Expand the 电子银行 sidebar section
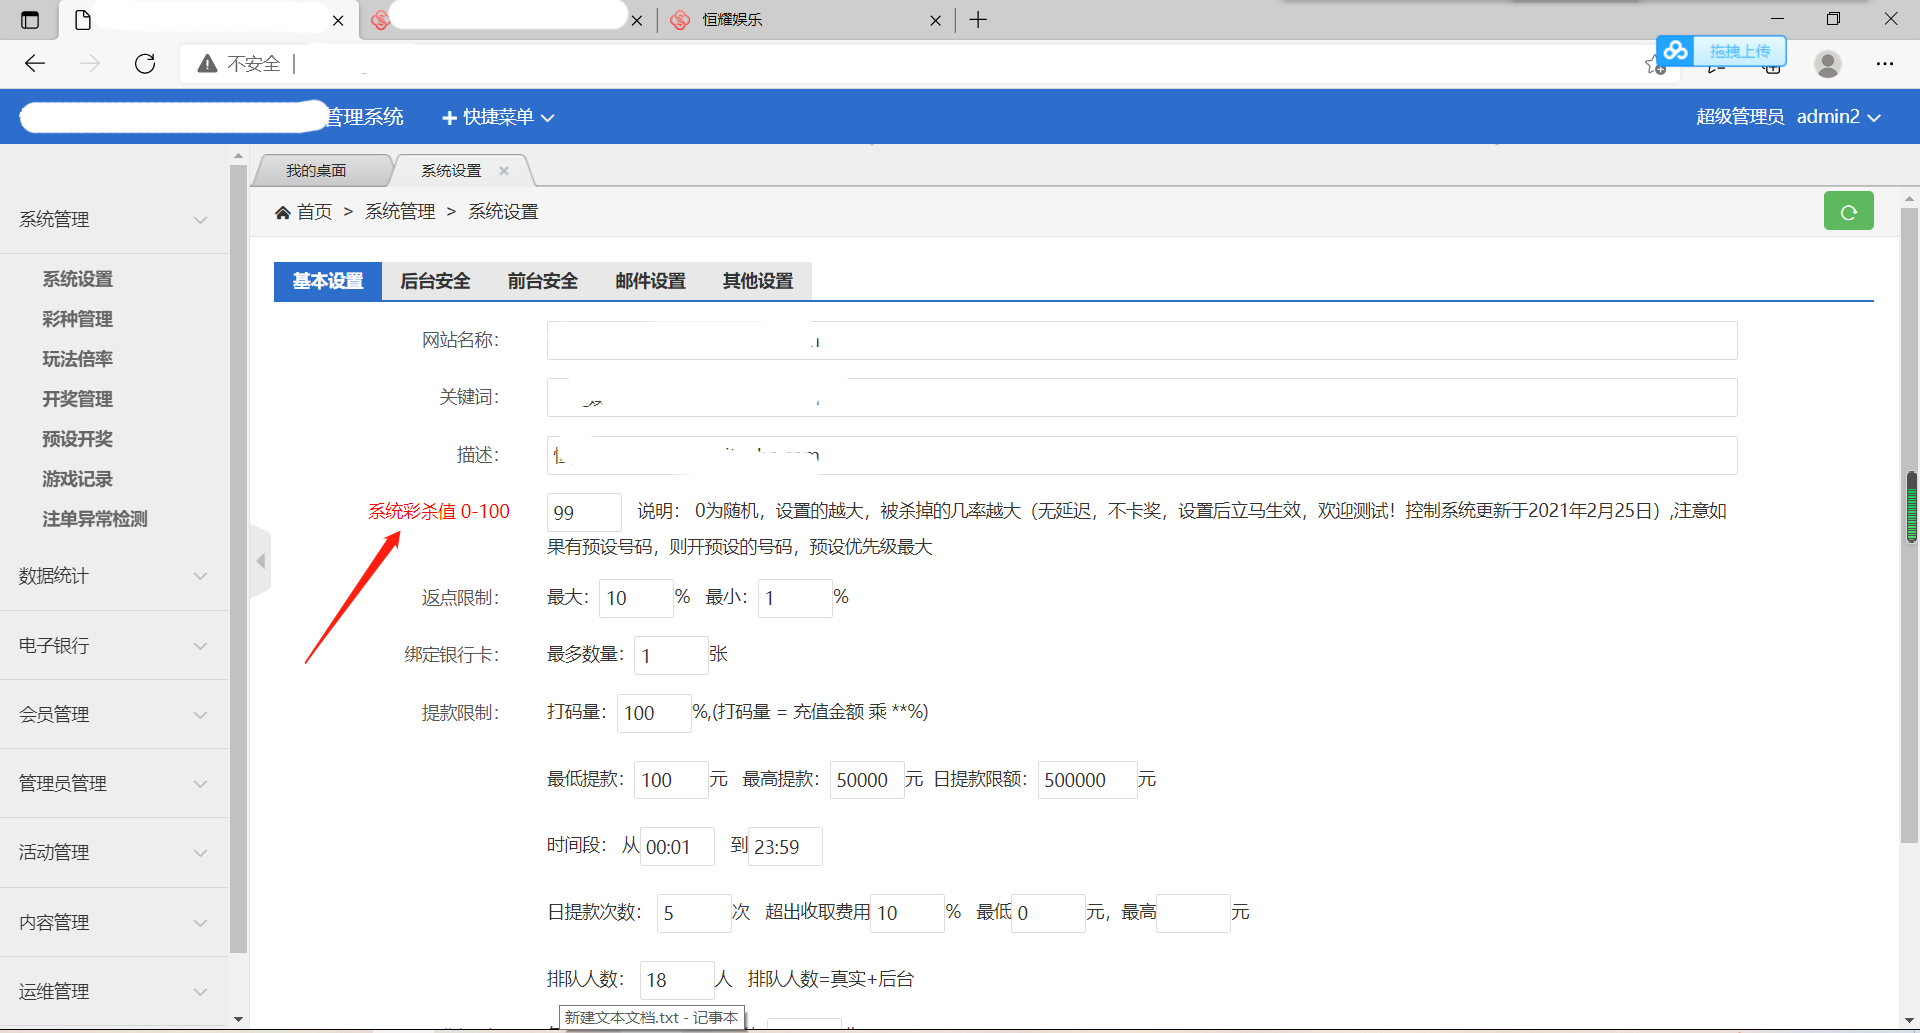The width and height of the screenshot is (1920, 1033). 112,646
